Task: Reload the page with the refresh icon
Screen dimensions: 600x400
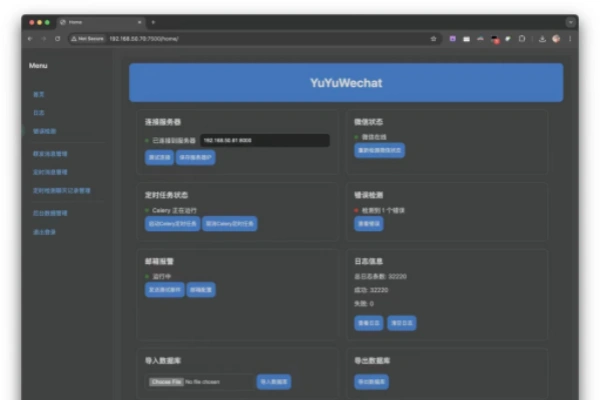Action: (57, 38)
